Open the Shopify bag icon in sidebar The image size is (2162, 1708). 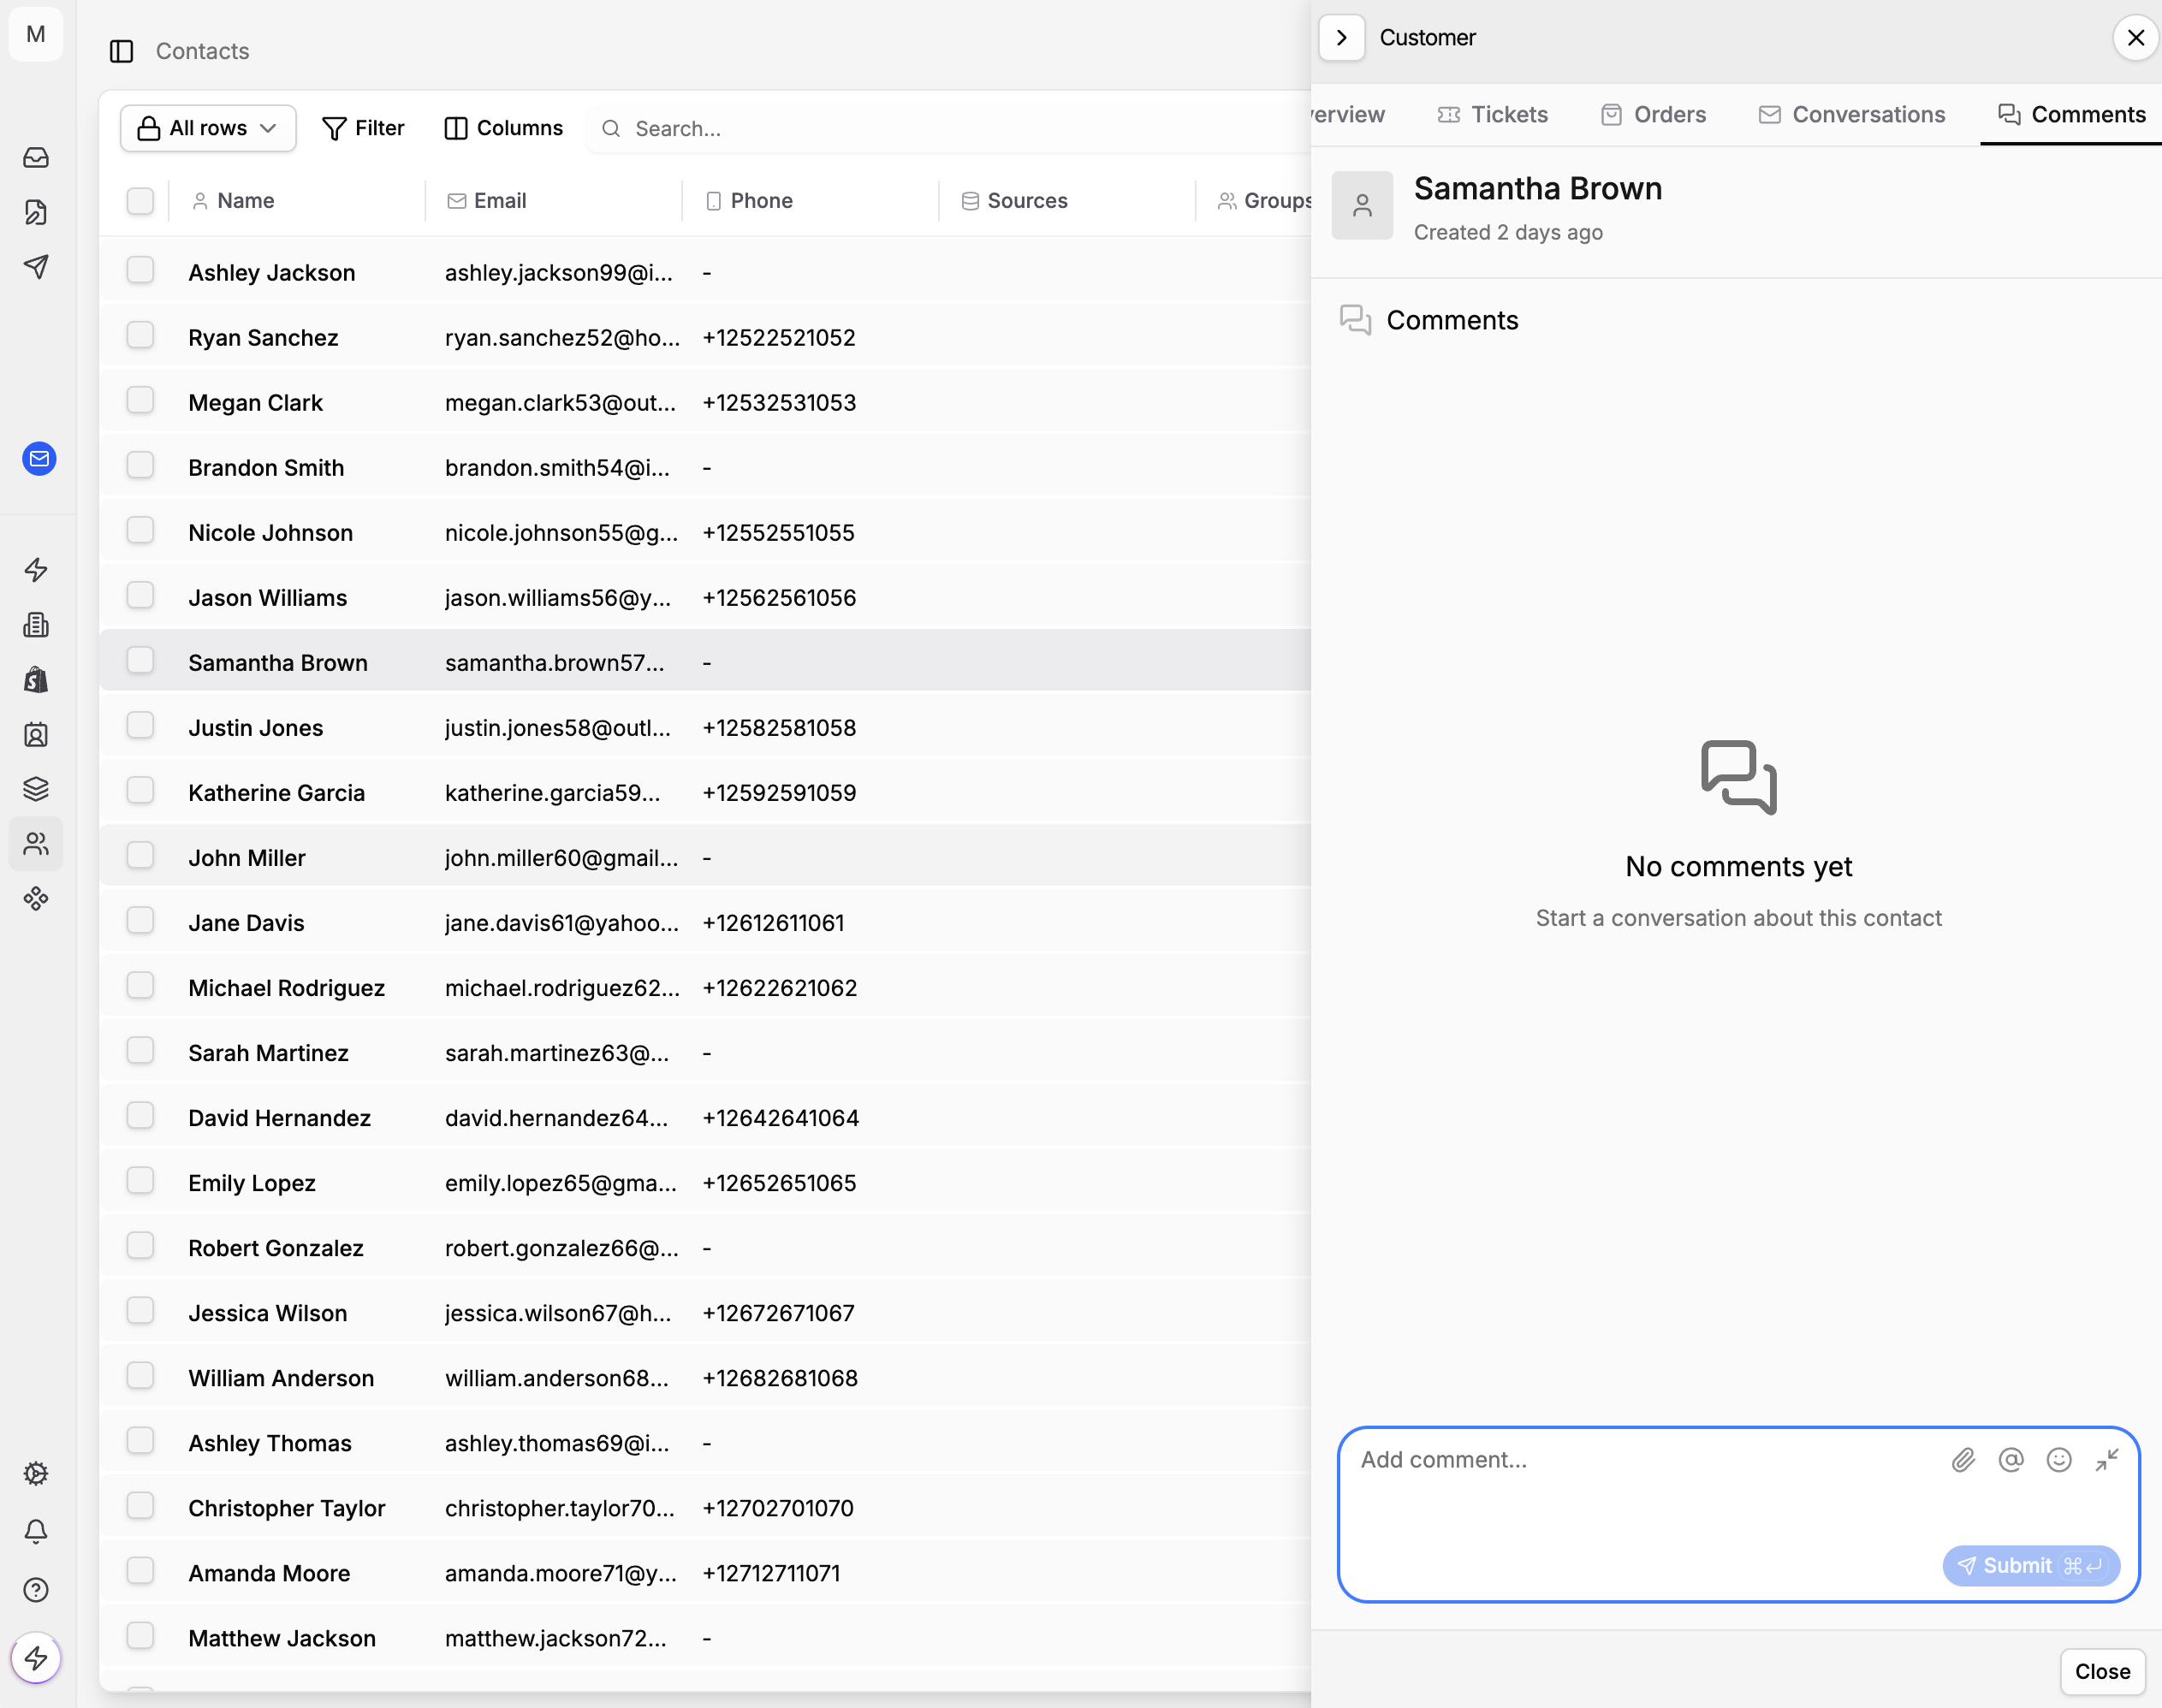coord(36,679)
